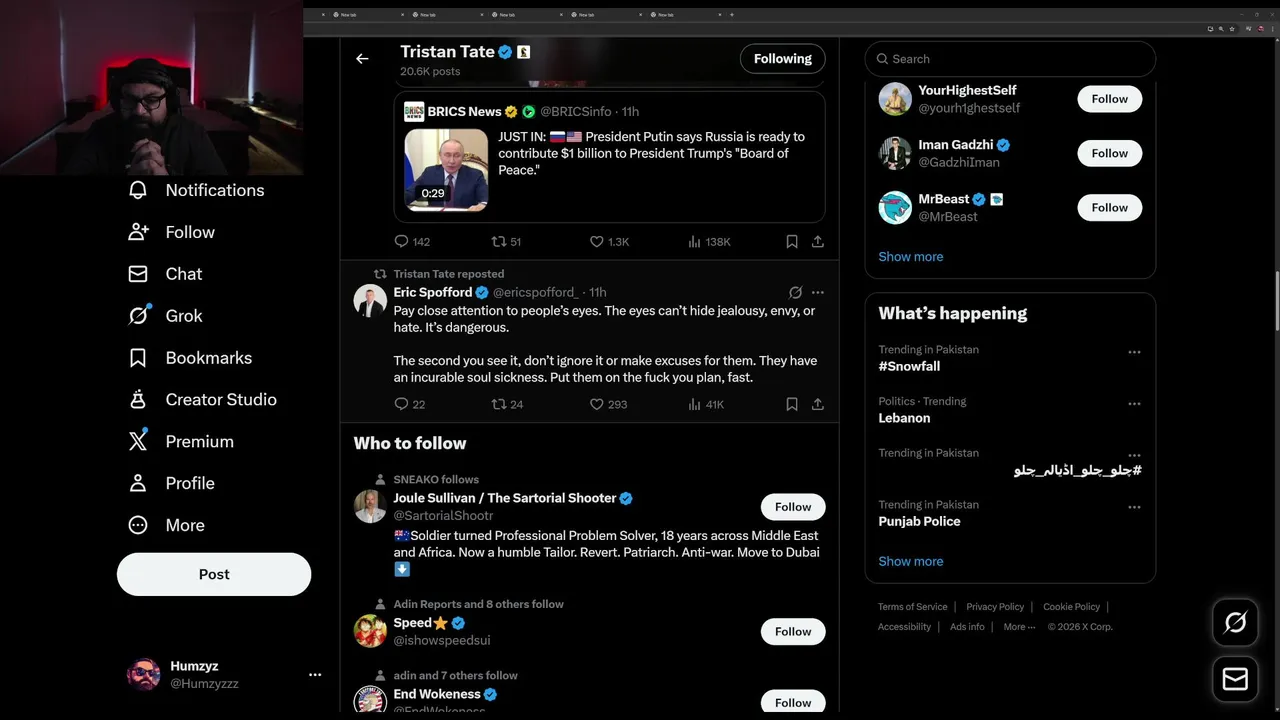The width and height of the screenshot is (1280, 720).
Task: Click Show more under What's happening
Action: 910,561
